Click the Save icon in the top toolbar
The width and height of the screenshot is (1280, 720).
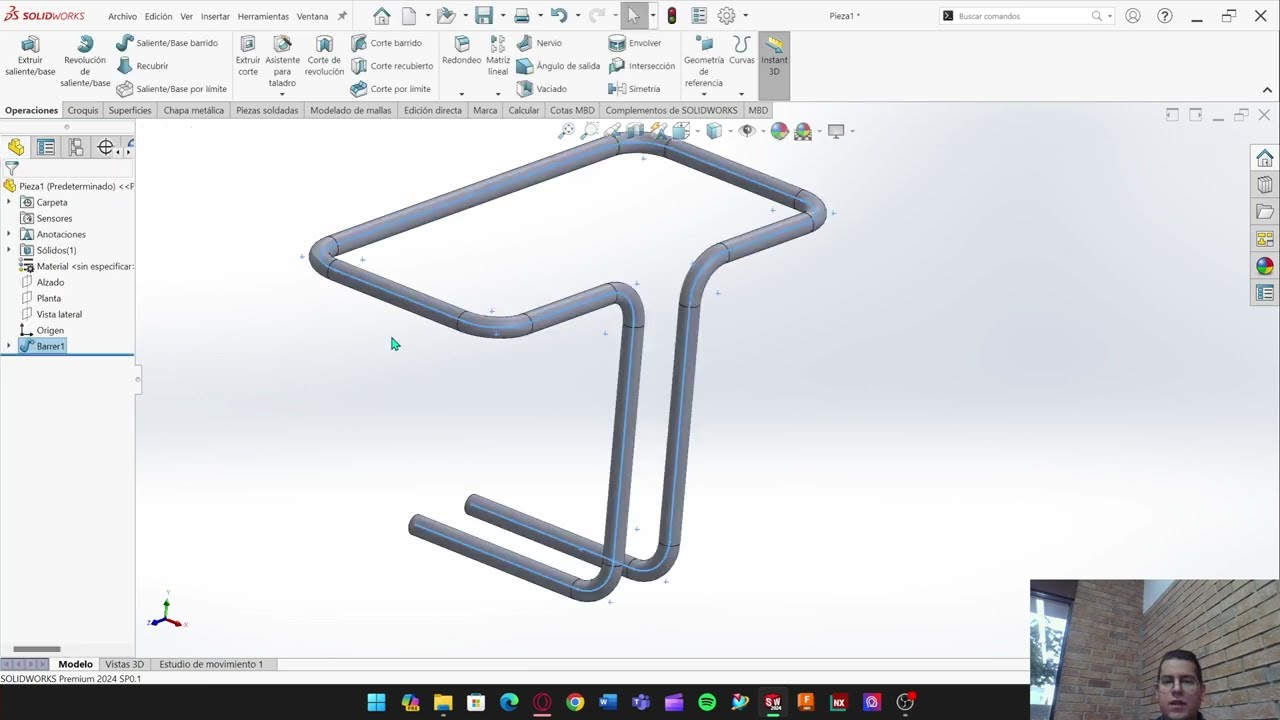click(484, 16)
